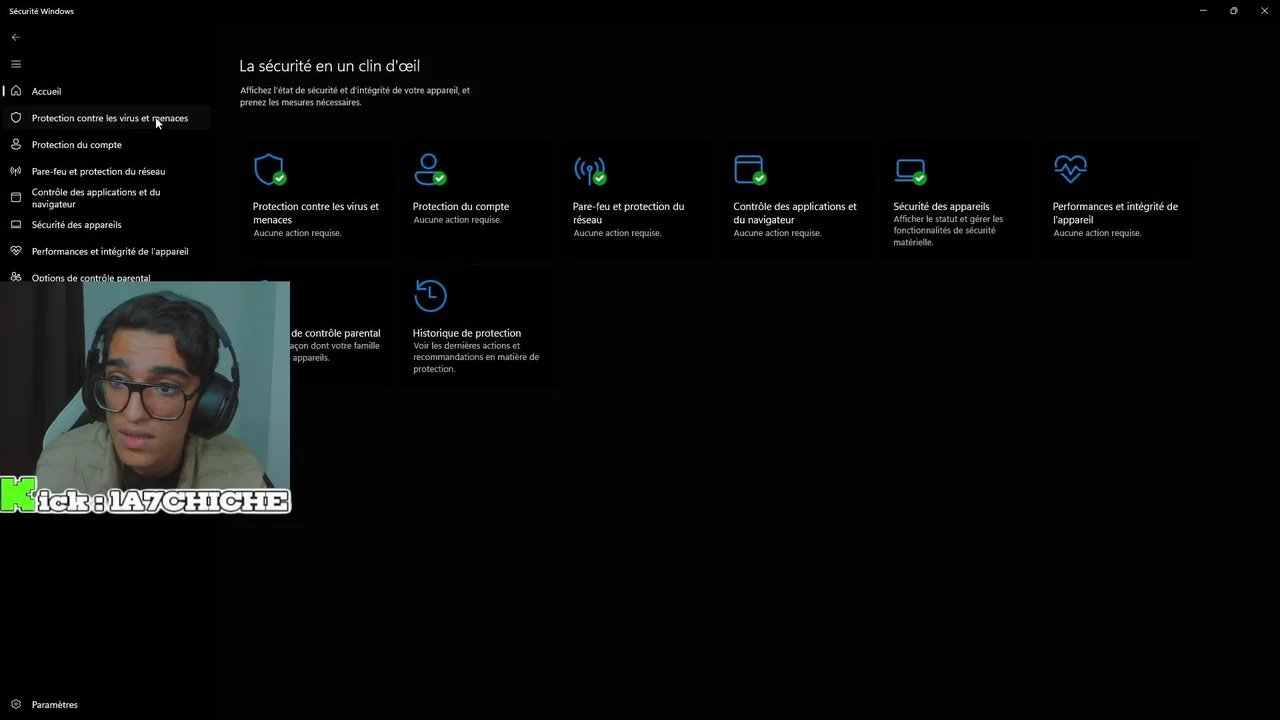Restore down the Sécurité Windows window
Viewport: 1280px width, 720px height.
coord(1233,11)
